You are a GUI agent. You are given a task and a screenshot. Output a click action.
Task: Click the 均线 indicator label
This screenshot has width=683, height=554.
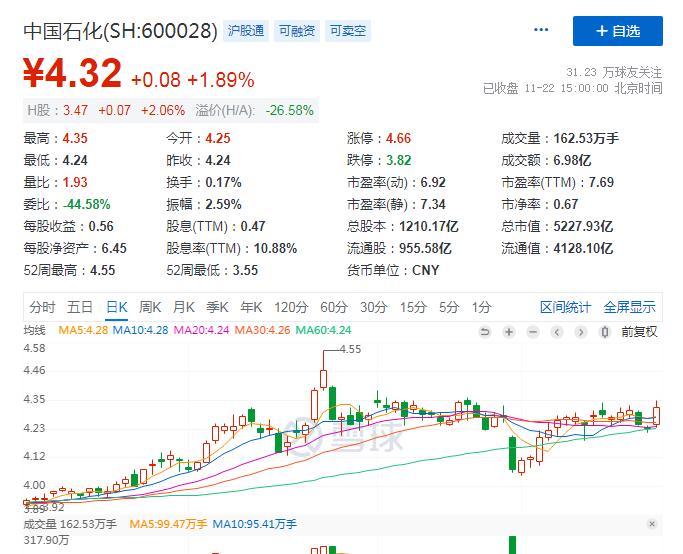[x=34, y=330]
